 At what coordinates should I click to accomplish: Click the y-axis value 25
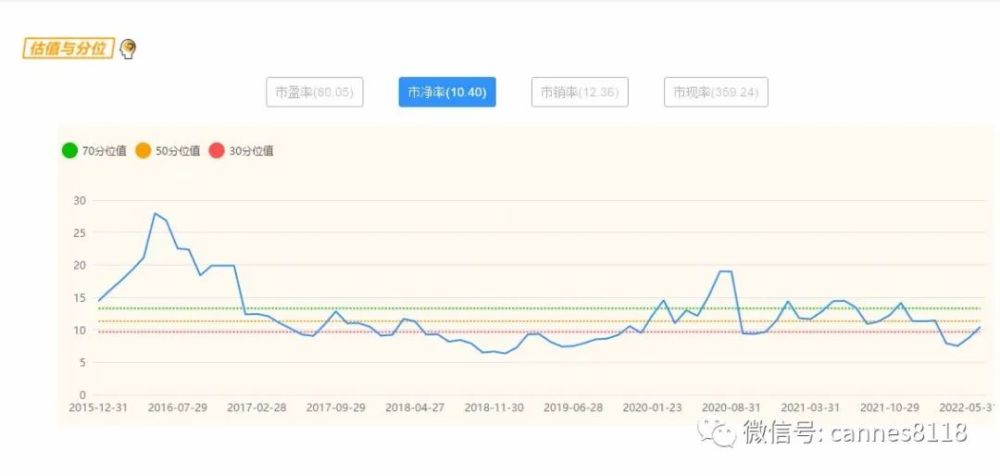point(80,233)
